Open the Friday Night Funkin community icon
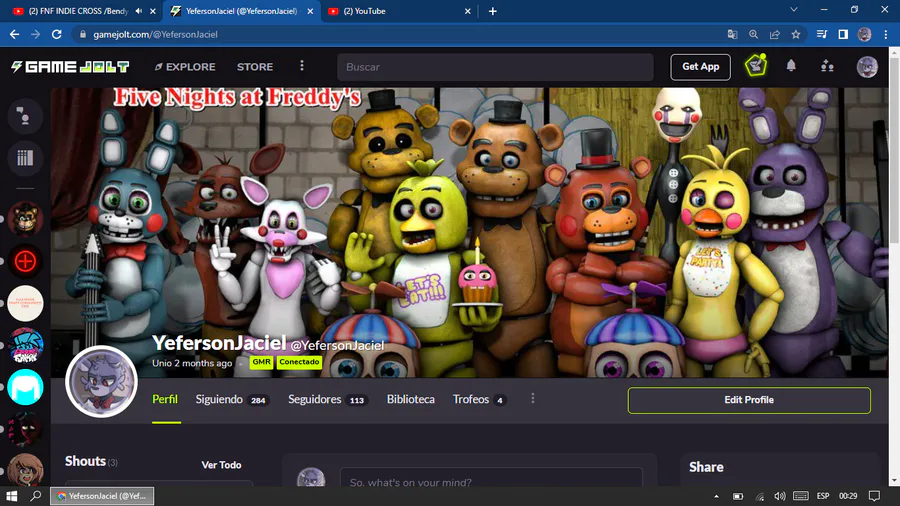 (25, 345)
